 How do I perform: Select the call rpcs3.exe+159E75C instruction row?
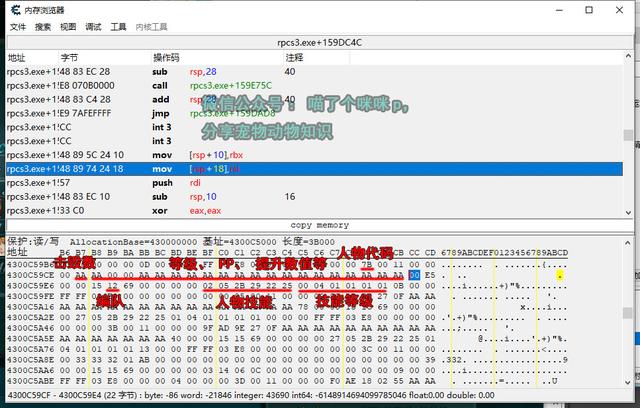click(x=314, y=86)
